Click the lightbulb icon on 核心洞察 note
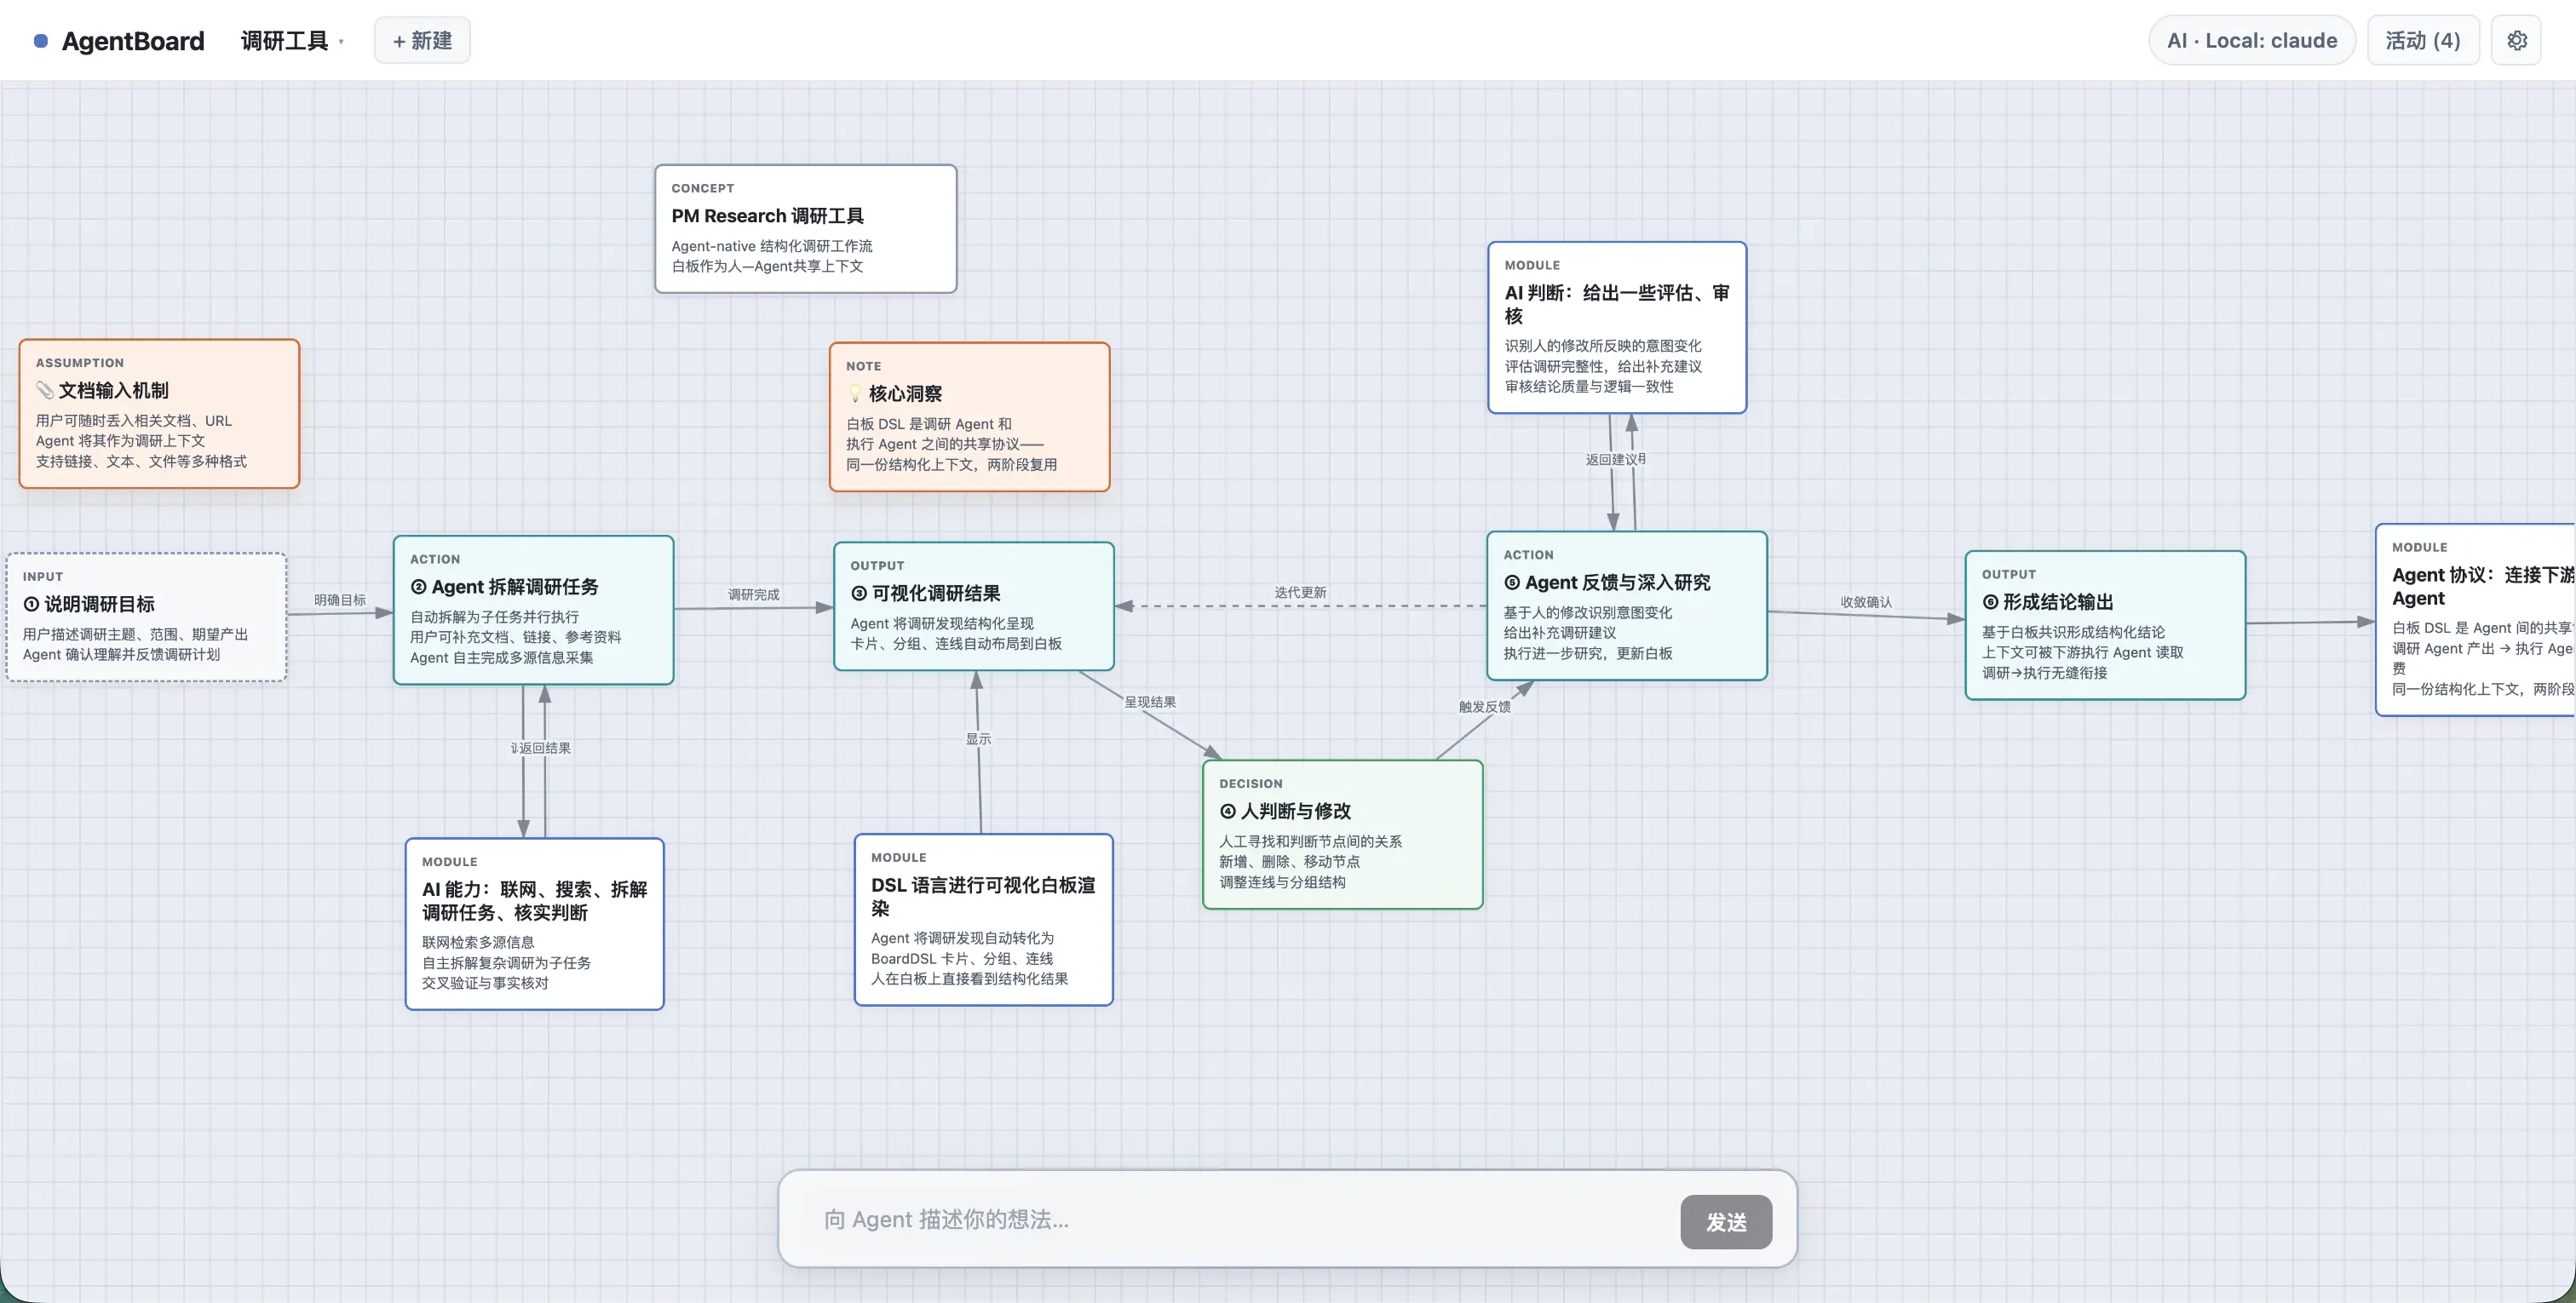This screenshot has height=1303, width=2576. [x=855, y=393]
